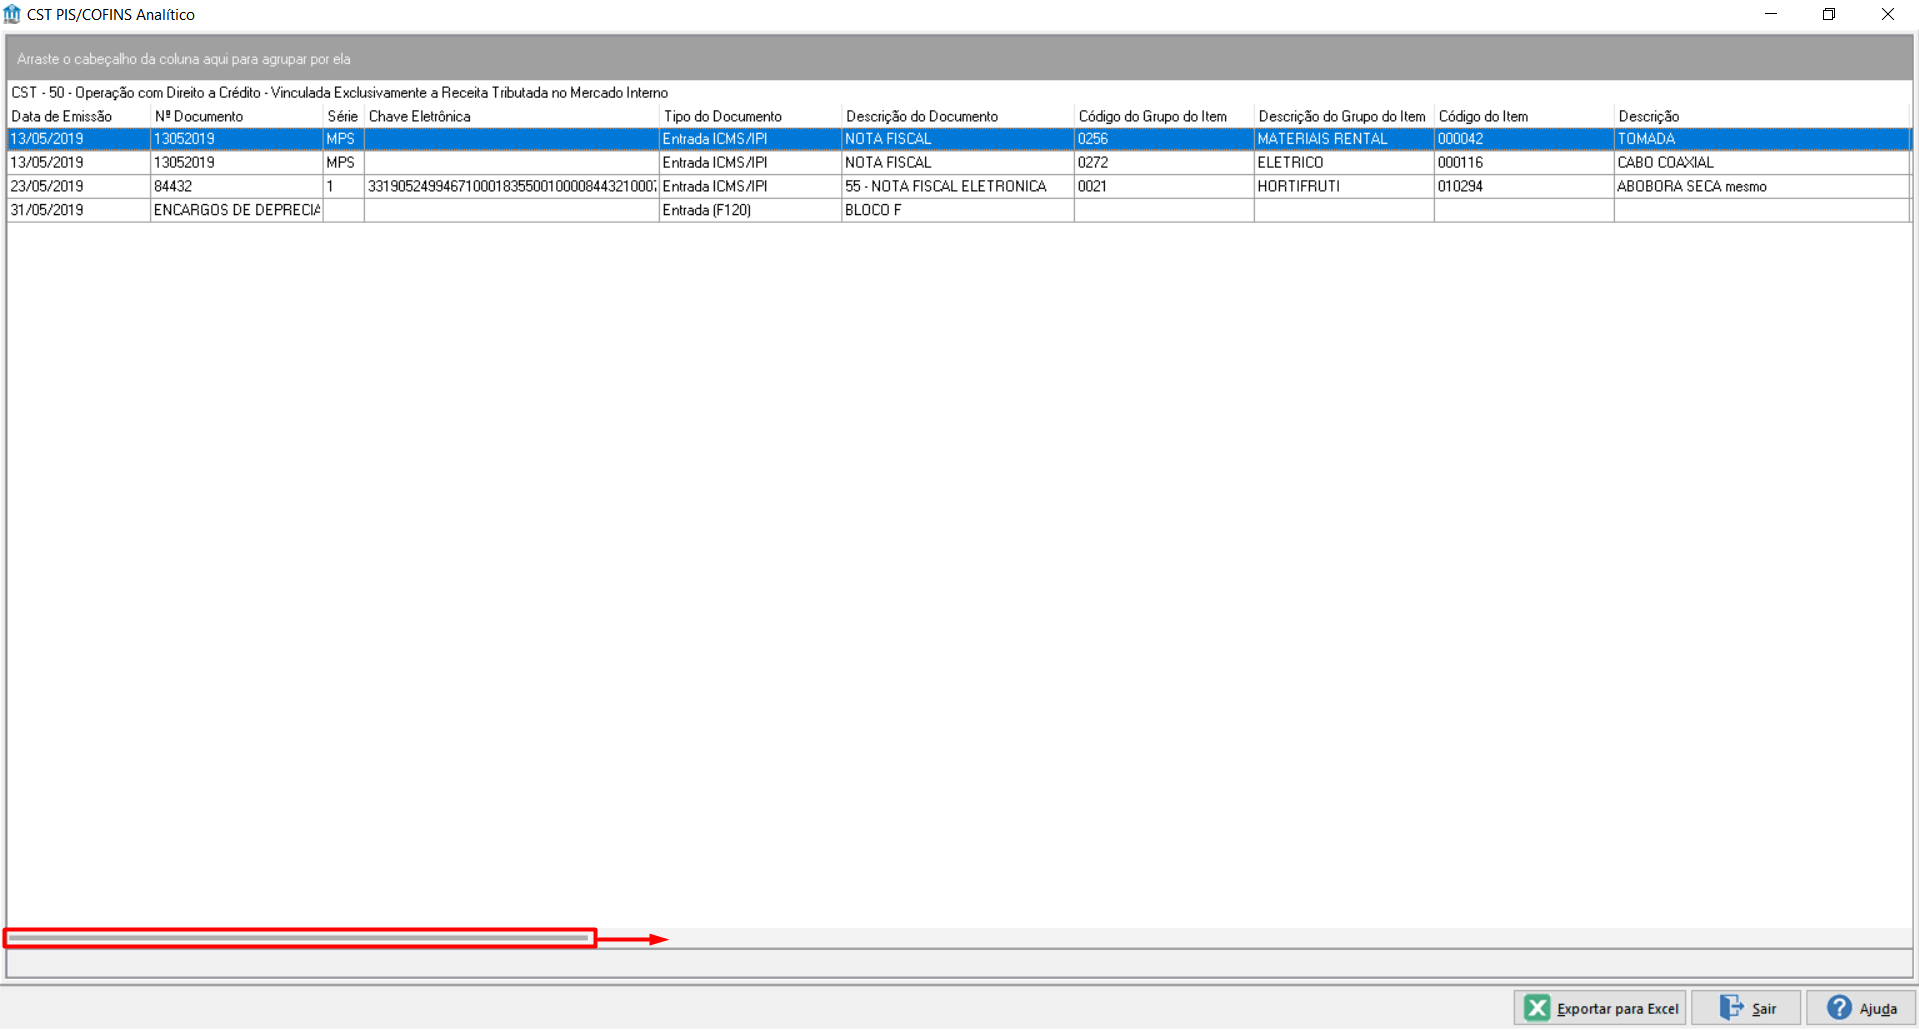1919x1030 pixels.
Task: Select the CABO COAXIAL row cell
Action: point(1762,162)
